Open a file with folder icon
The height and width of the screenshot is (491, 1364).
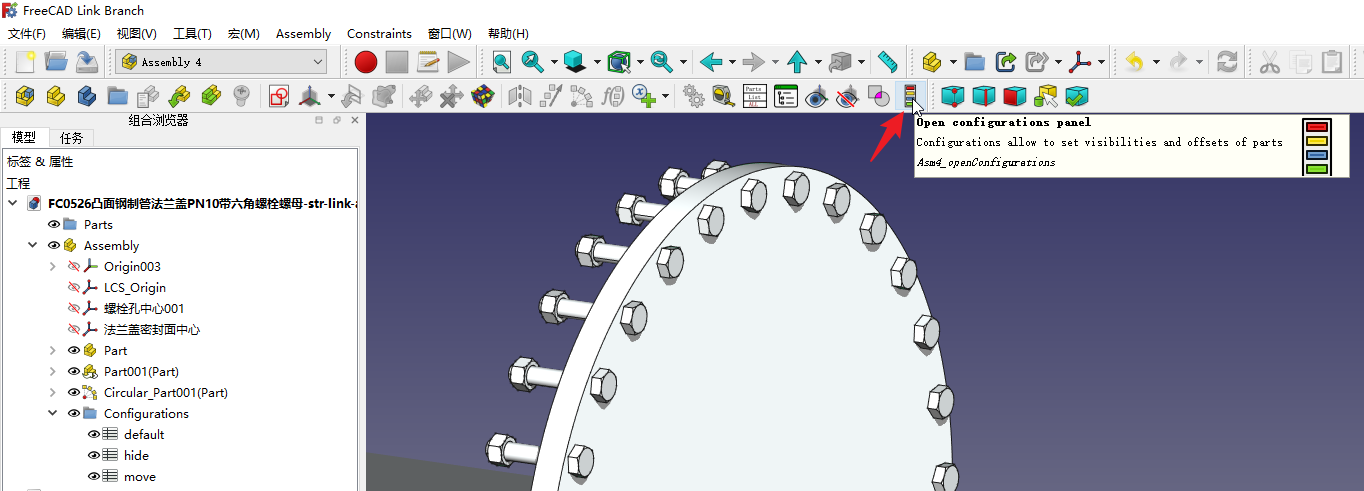(x=55, y=62)
